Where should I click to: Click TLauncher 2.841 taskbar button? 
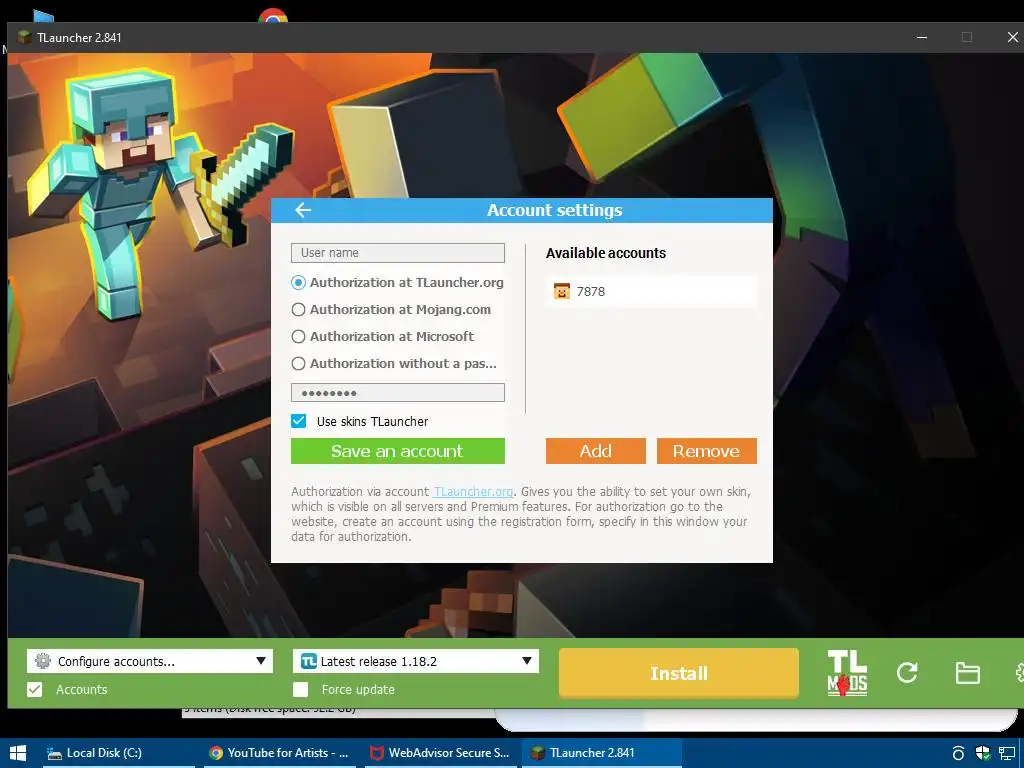point(601,753)
